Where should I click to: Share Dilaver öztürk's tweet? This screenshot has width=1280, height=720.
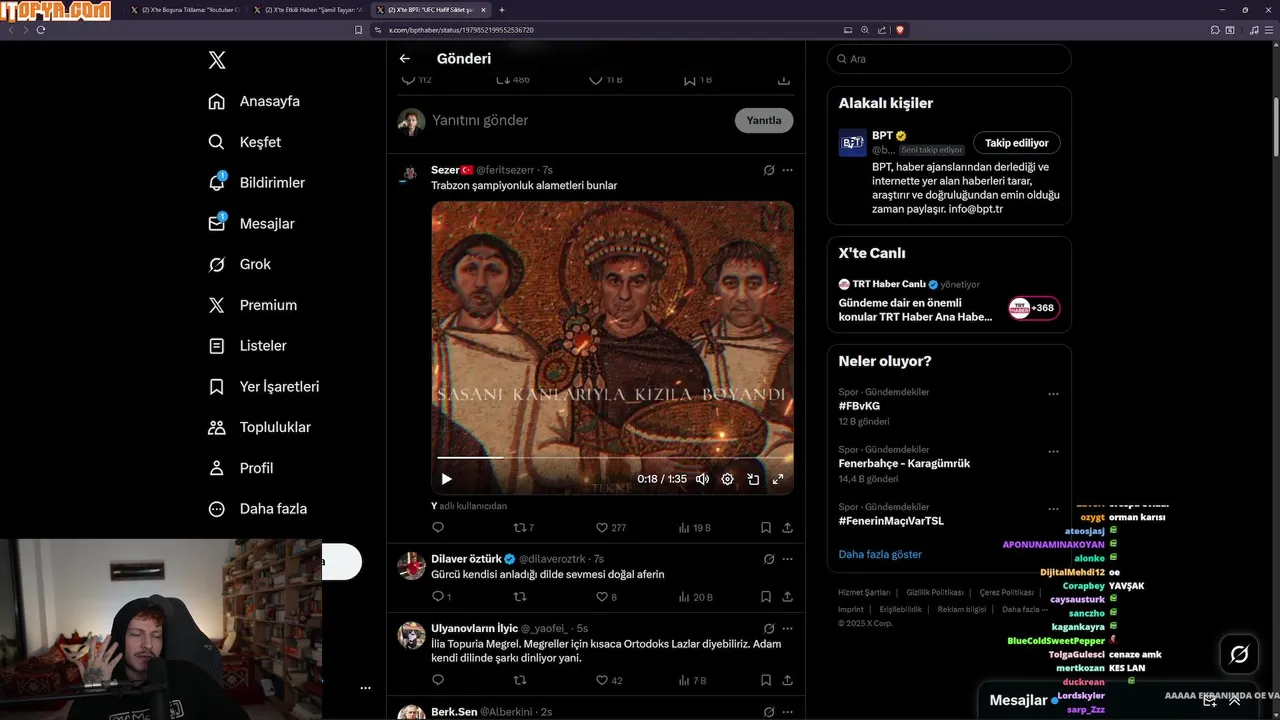tap(787, 597)
